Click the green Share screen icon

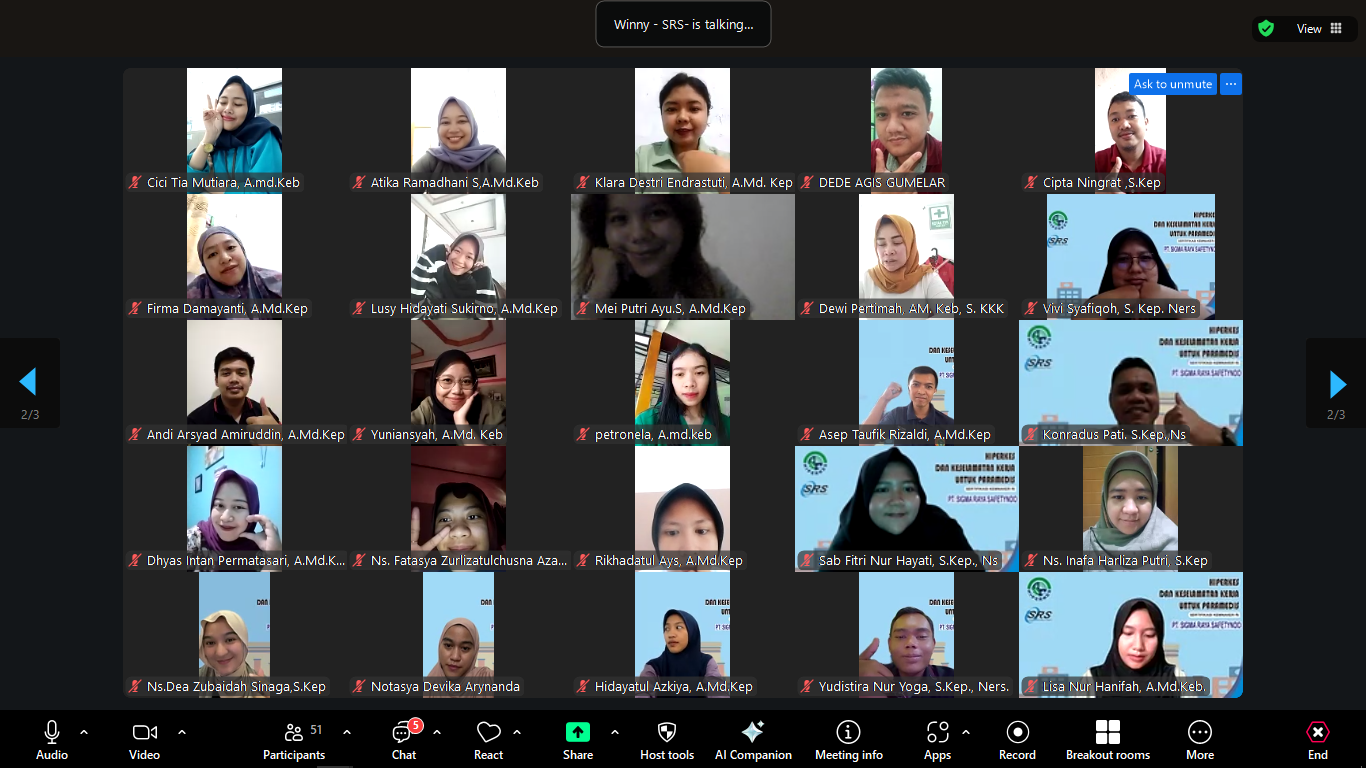coord(577,733)
